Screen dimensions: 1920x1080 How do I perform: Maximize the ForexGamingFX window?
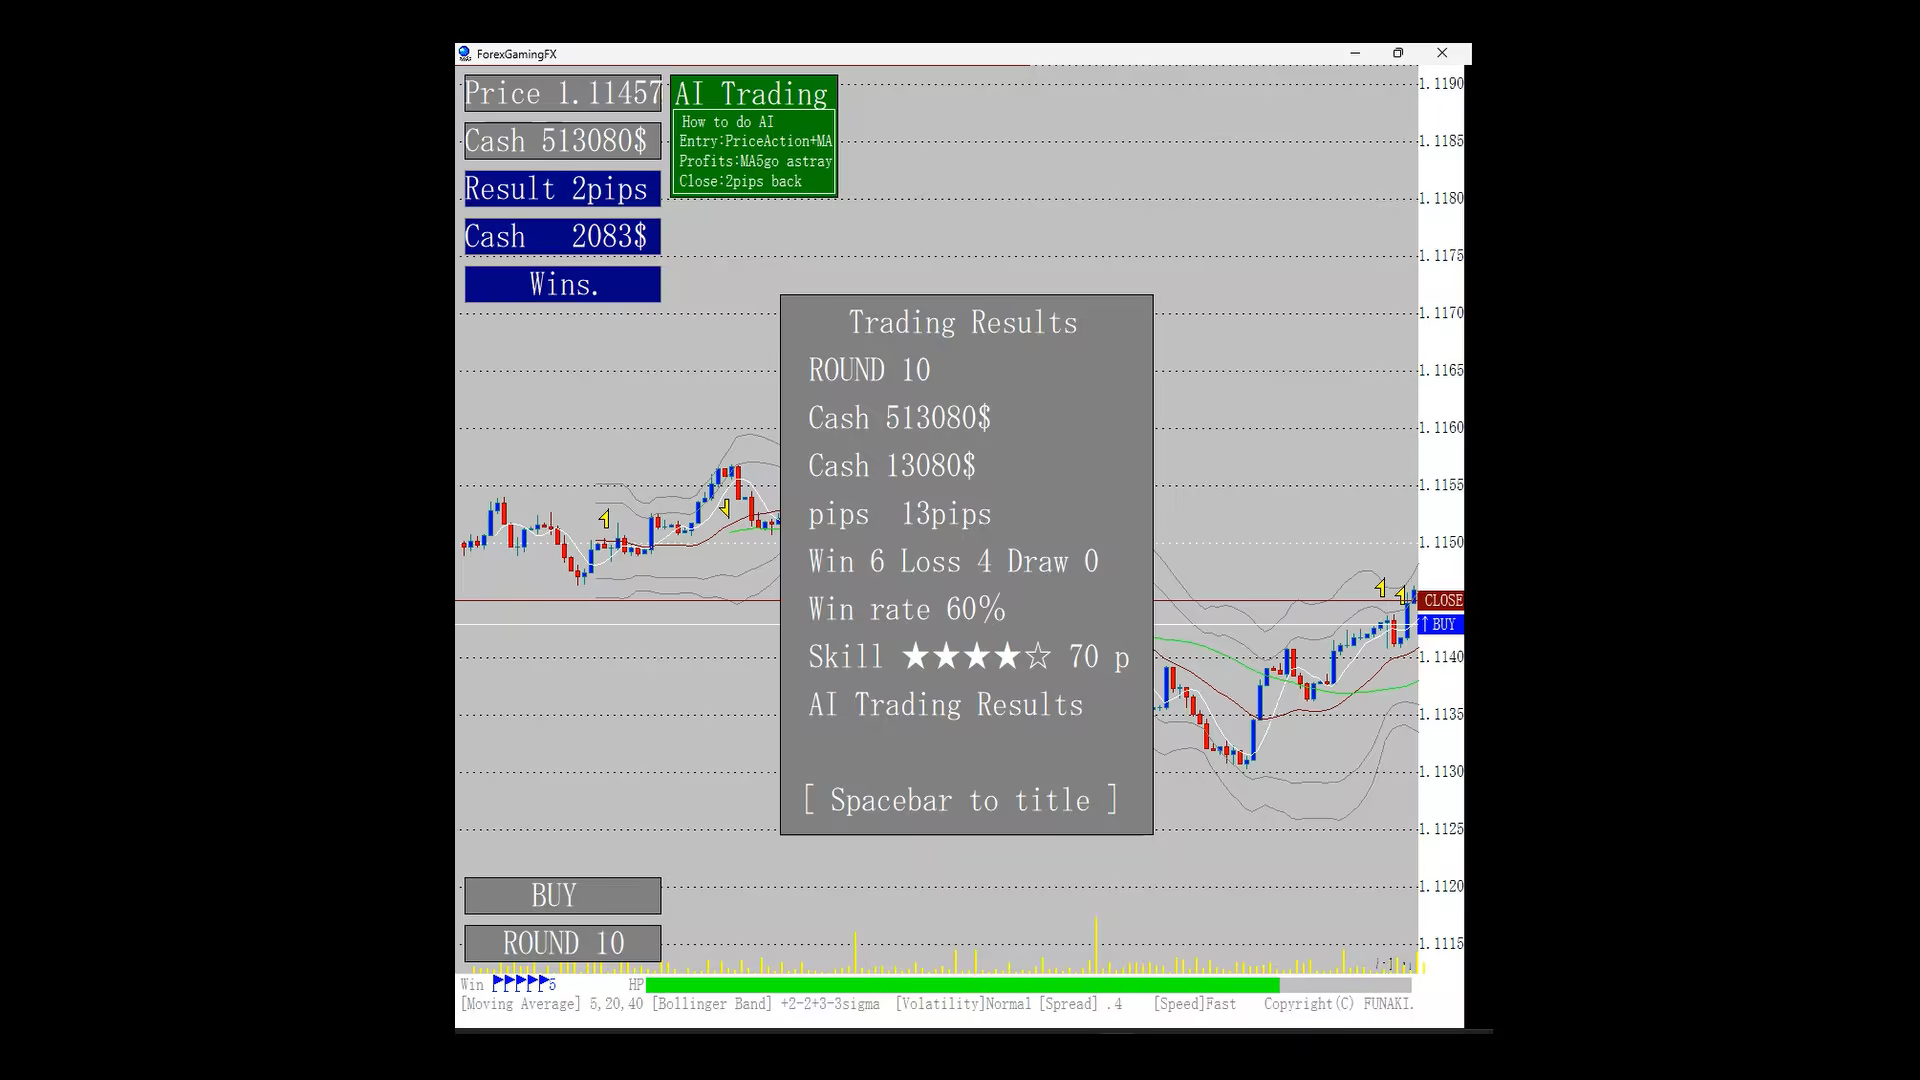pyautogui.click(x=1398, y=53)
